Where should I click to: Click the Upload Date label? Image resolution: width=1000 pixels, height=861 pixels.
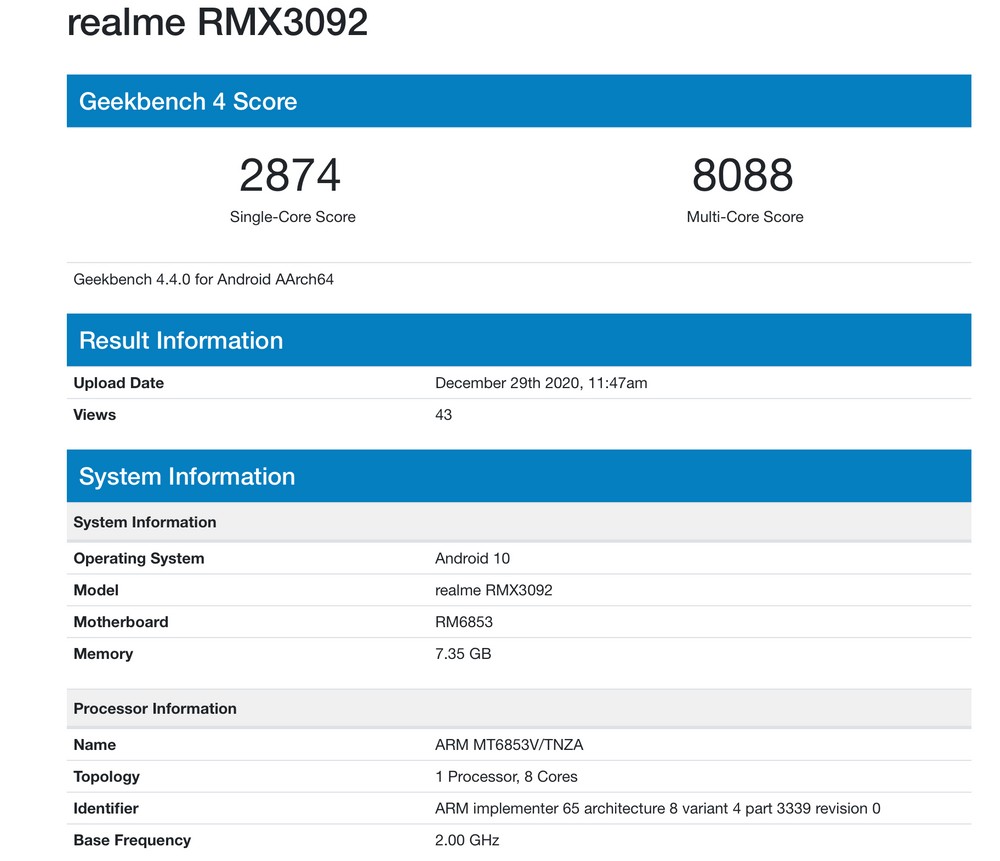[x=119, y=383]
